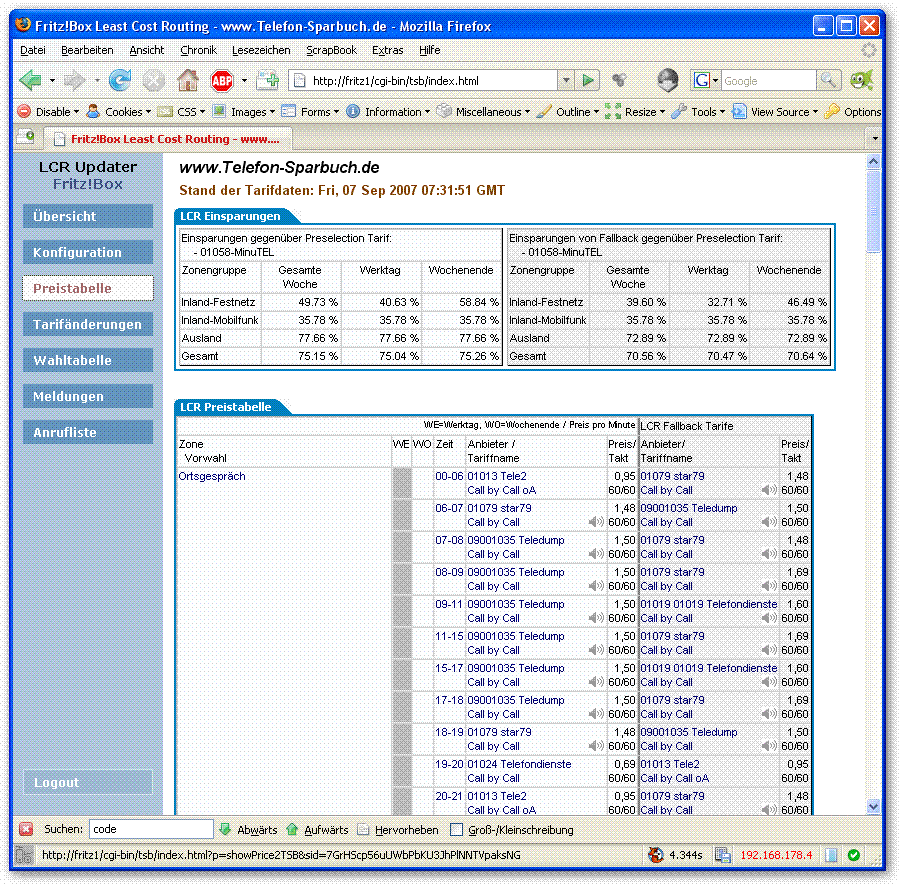Click the red Disable icon

coord(24,111)
